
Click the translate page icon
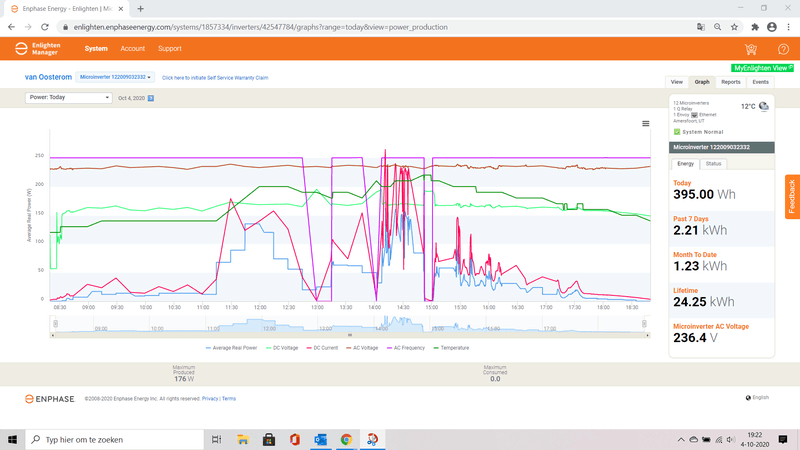tap(701, 27)
